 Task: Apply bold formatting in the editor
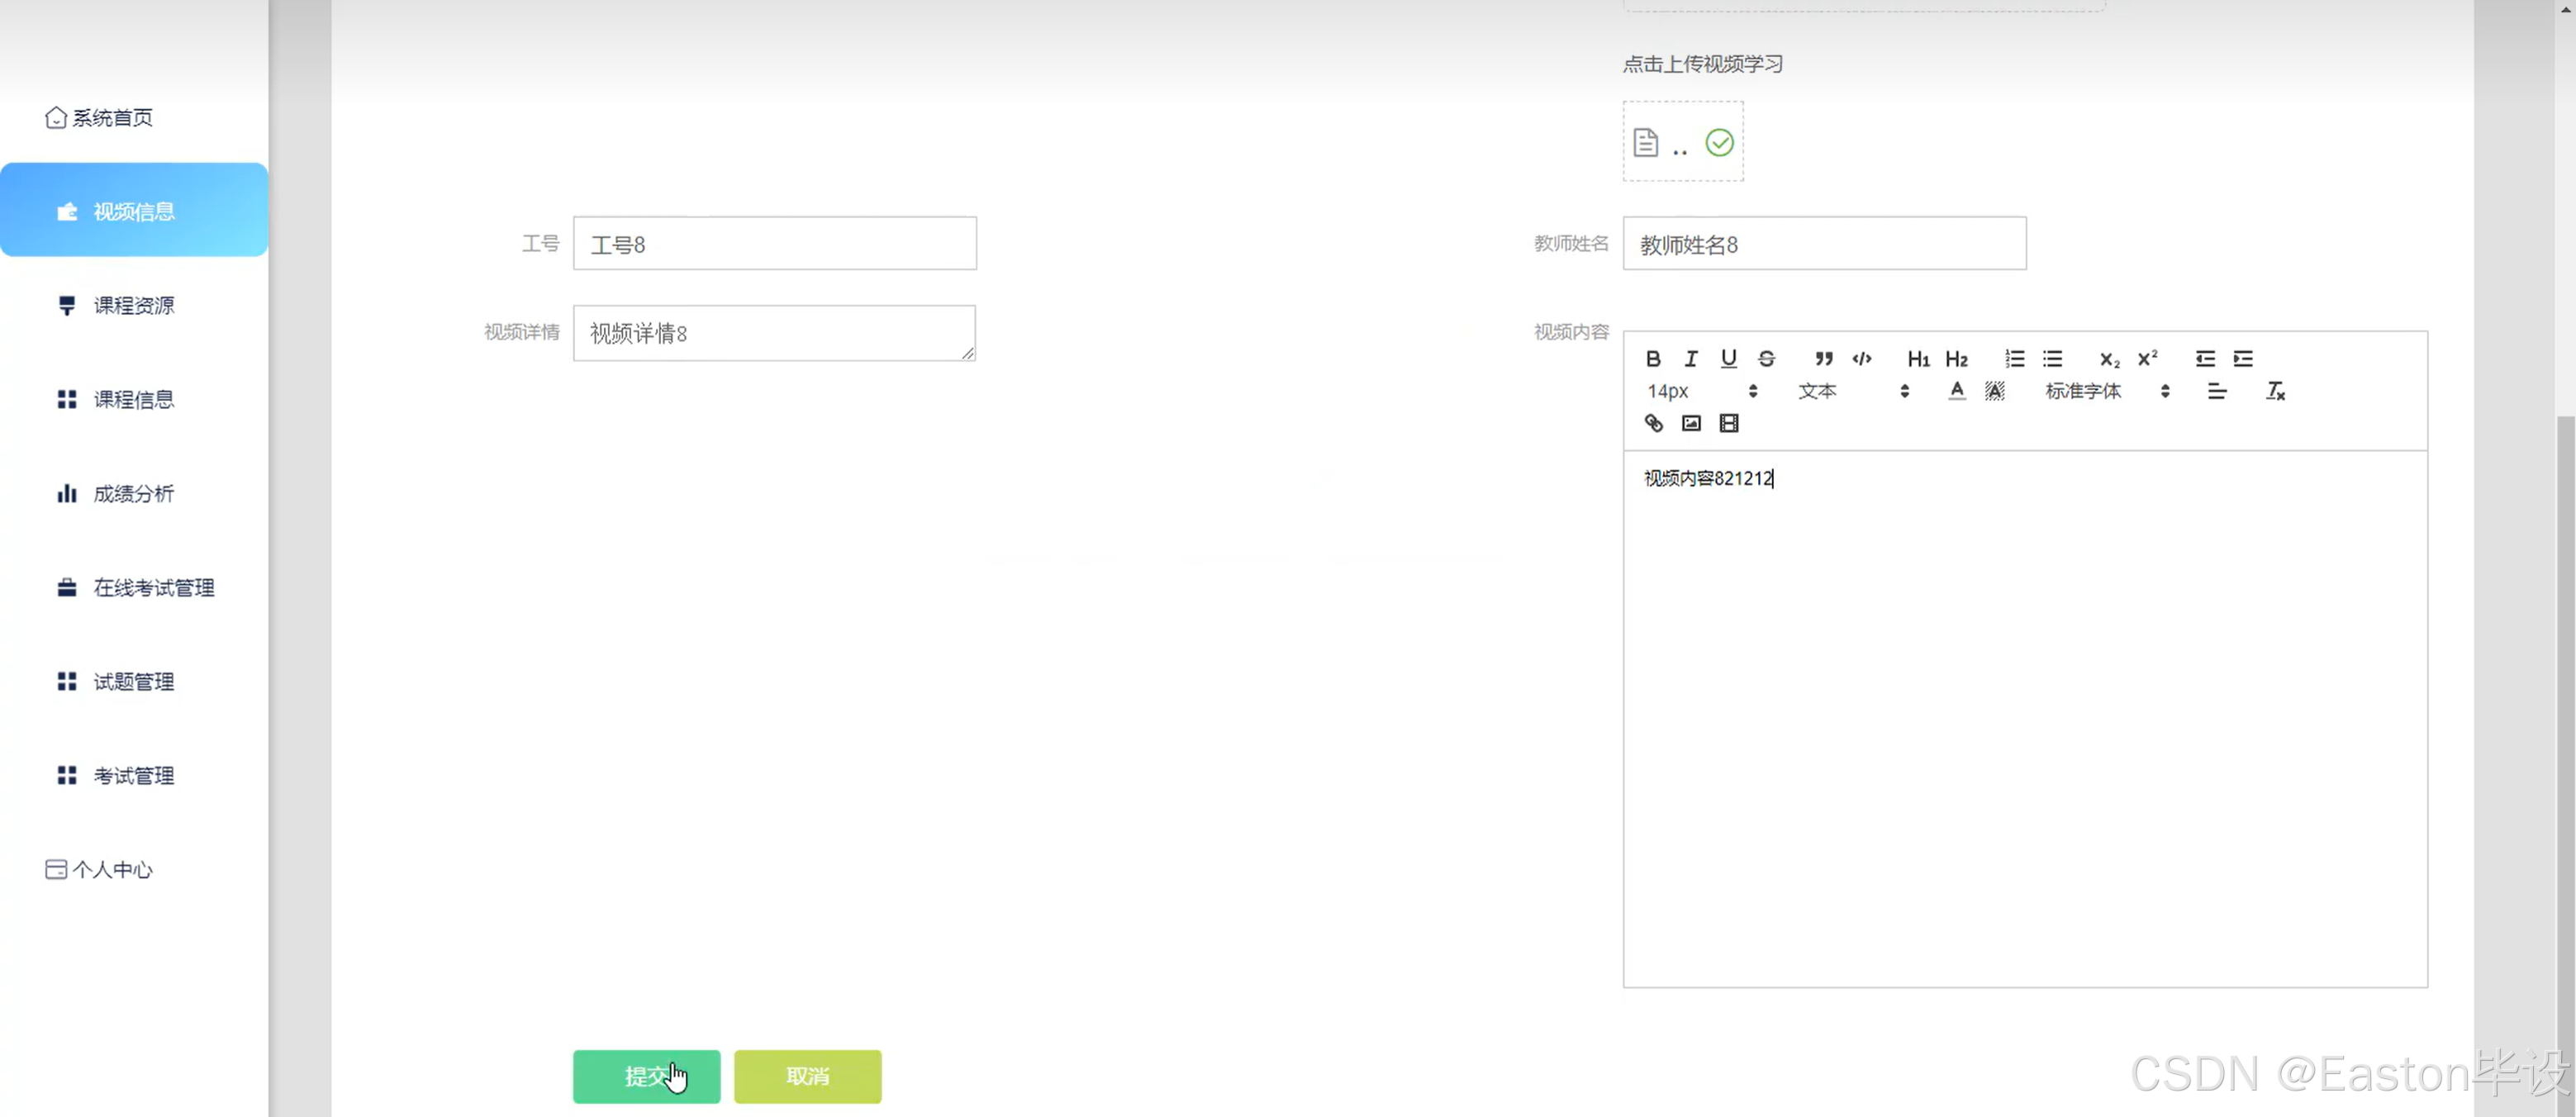1653,359
